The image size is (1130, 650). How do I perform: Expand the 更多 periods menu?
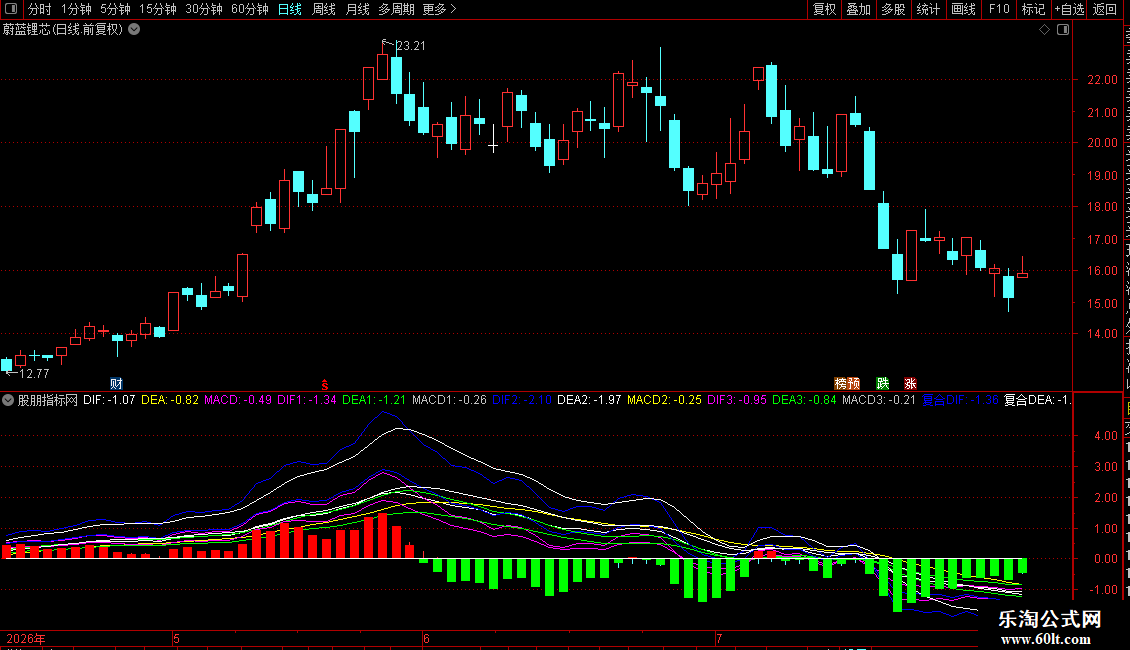[x=440, y=9]
